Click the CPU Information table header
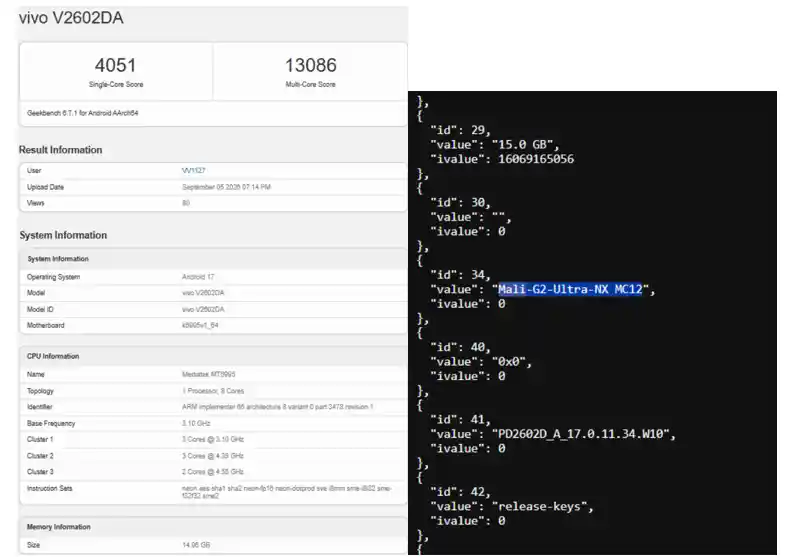Viewport: 788px width, 557px height. (53, 356)
